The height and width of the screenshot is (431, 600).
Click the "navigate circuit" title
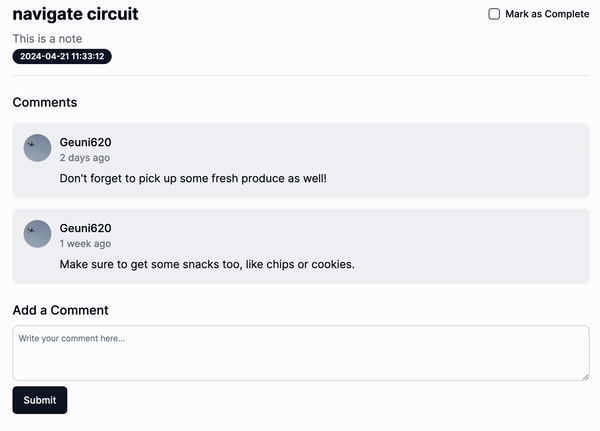pos(76,14)
